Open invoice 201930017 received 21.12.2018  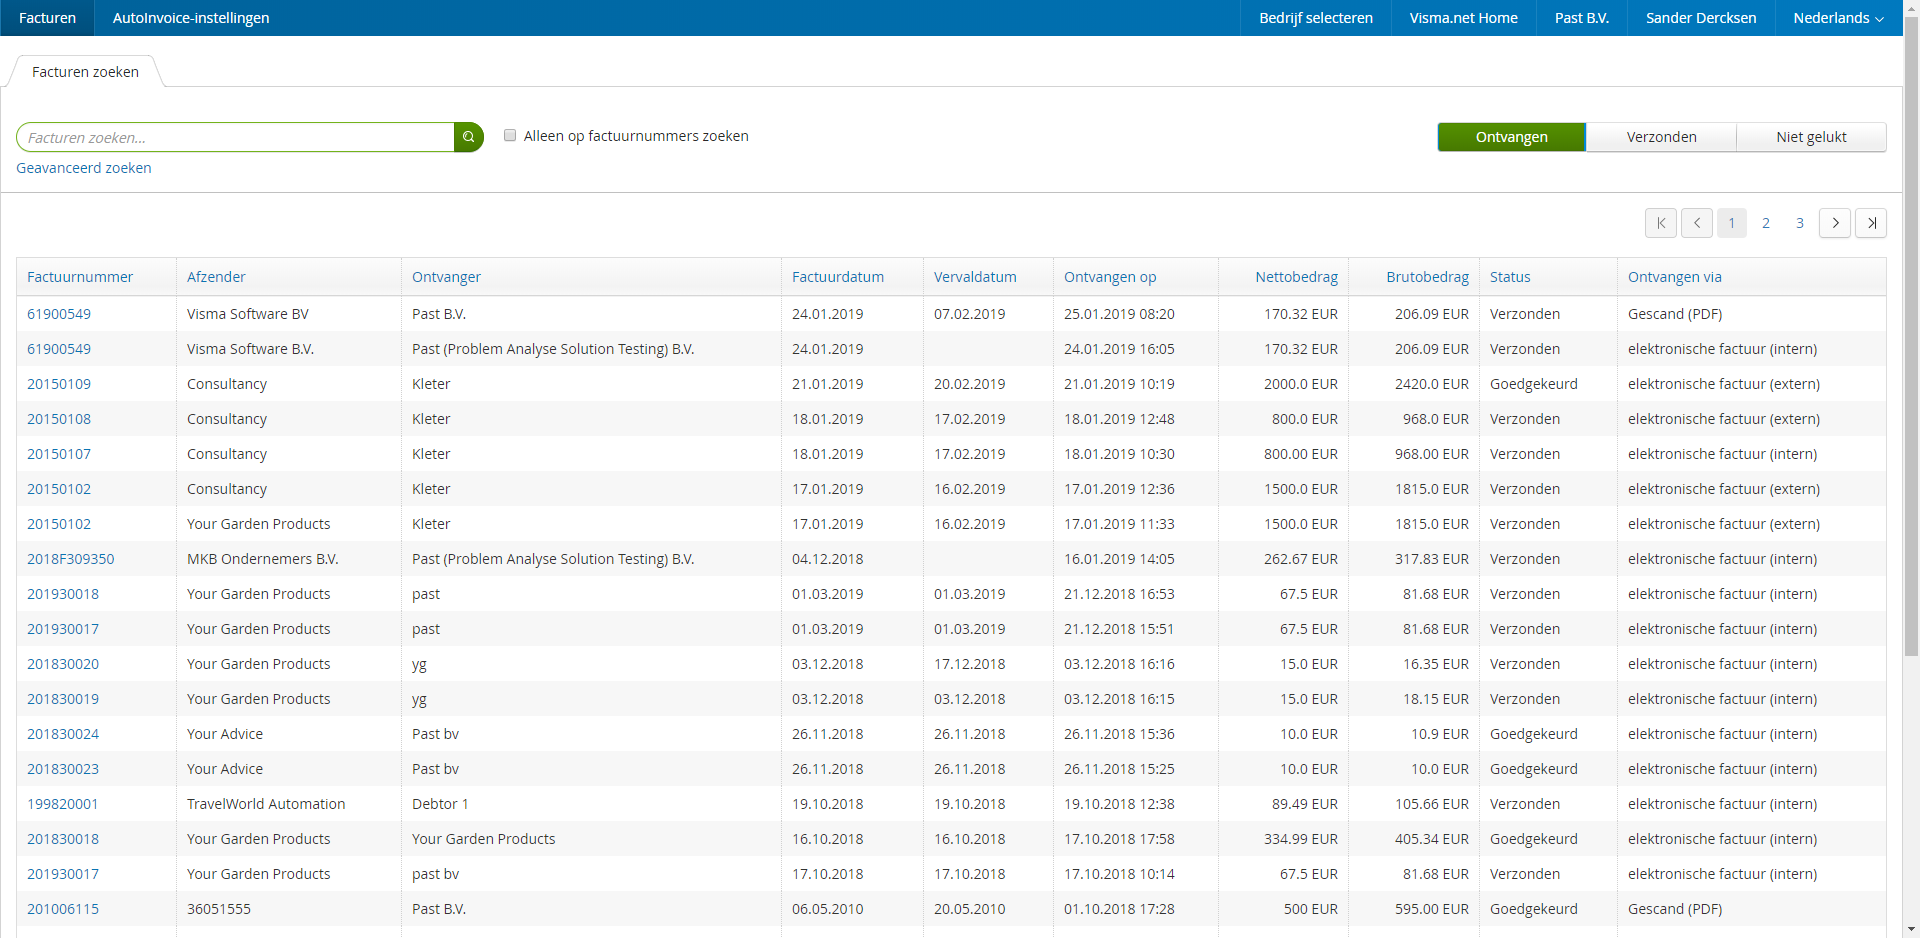click(x=63, y=629)
